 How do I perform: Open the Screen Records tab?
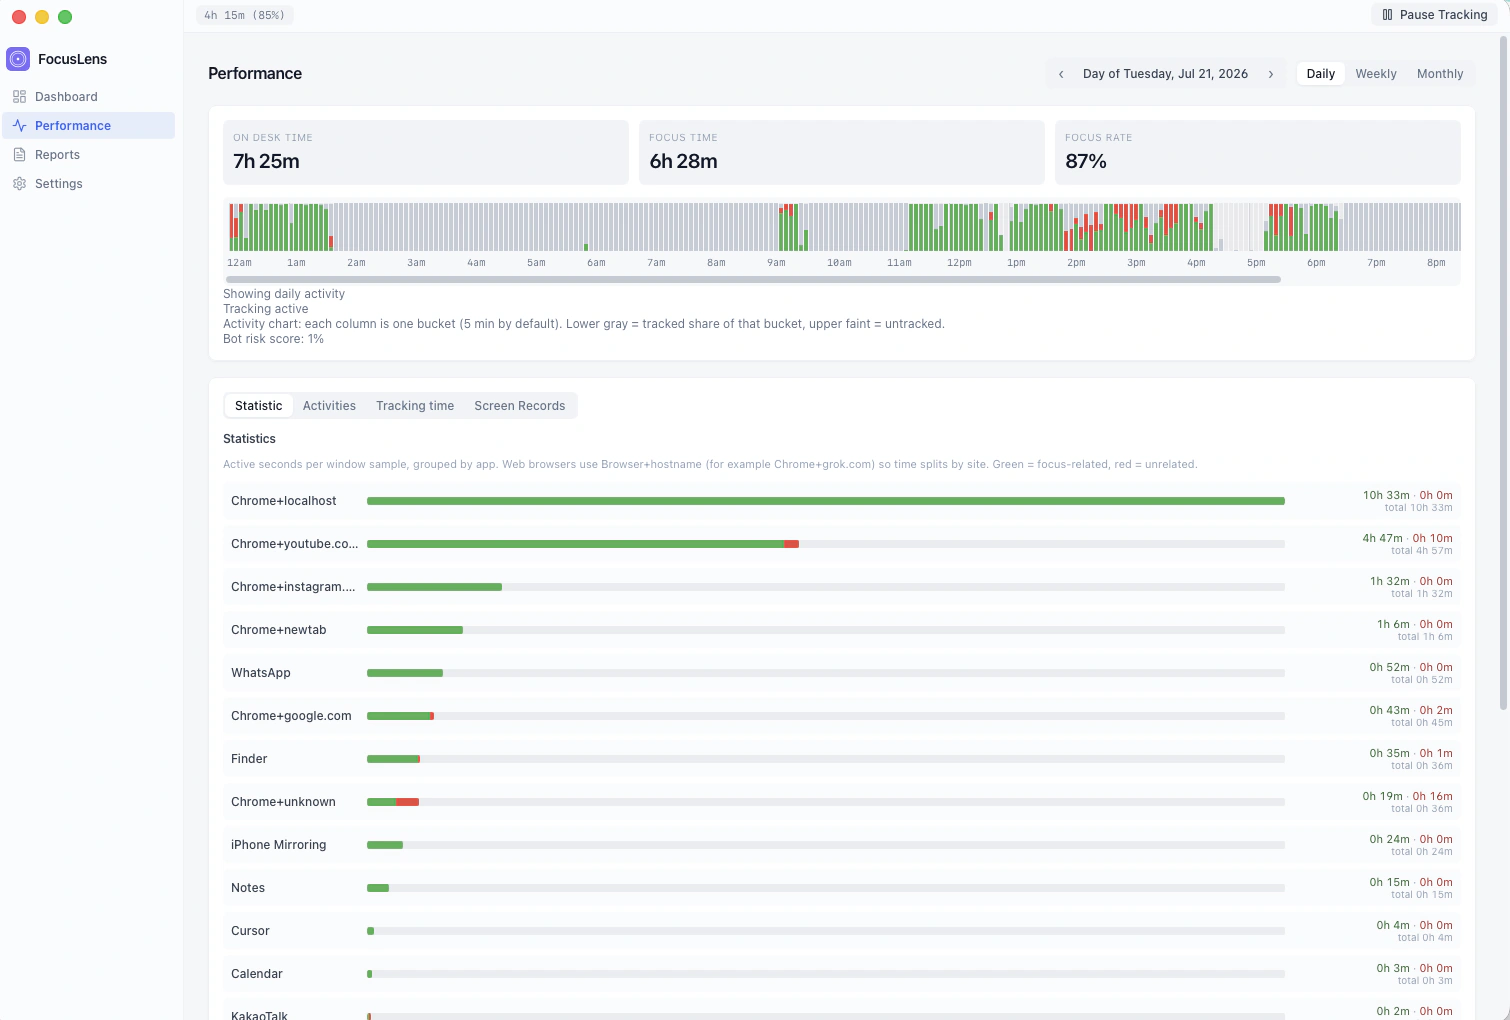click(520, 406)
